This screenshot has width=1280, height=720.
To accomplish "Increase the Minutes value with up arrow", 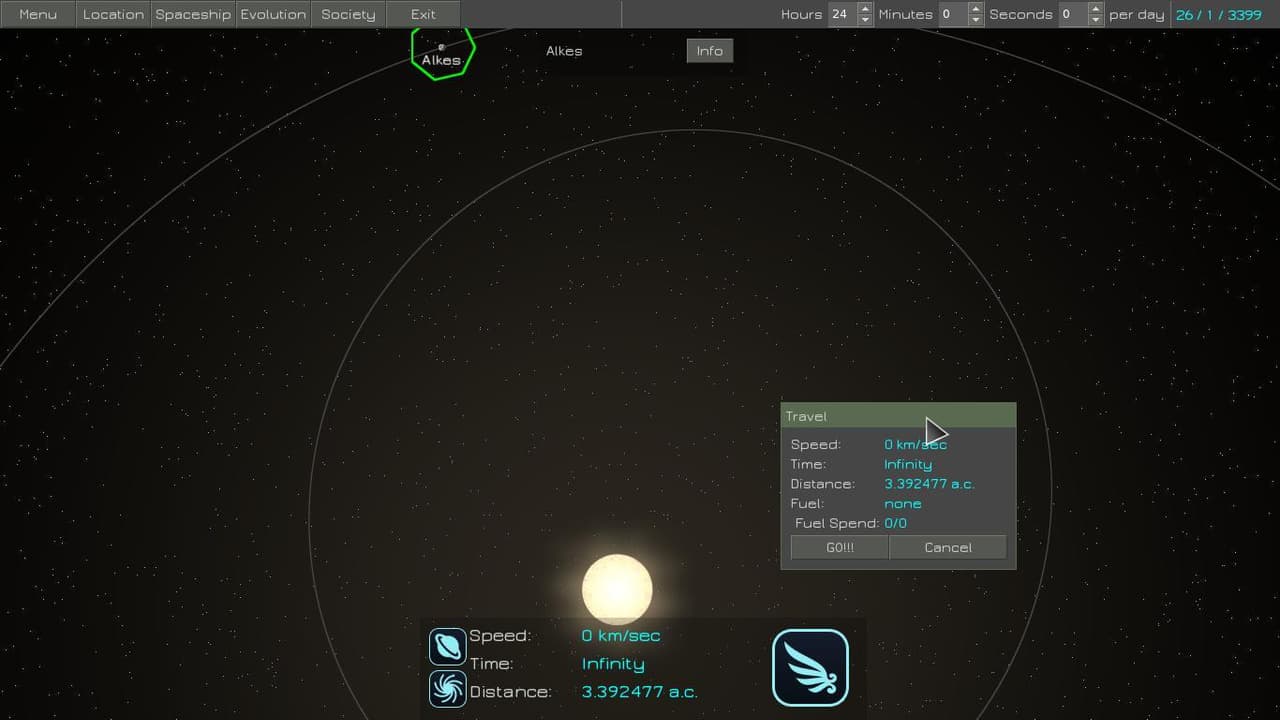I will [975, 9].
